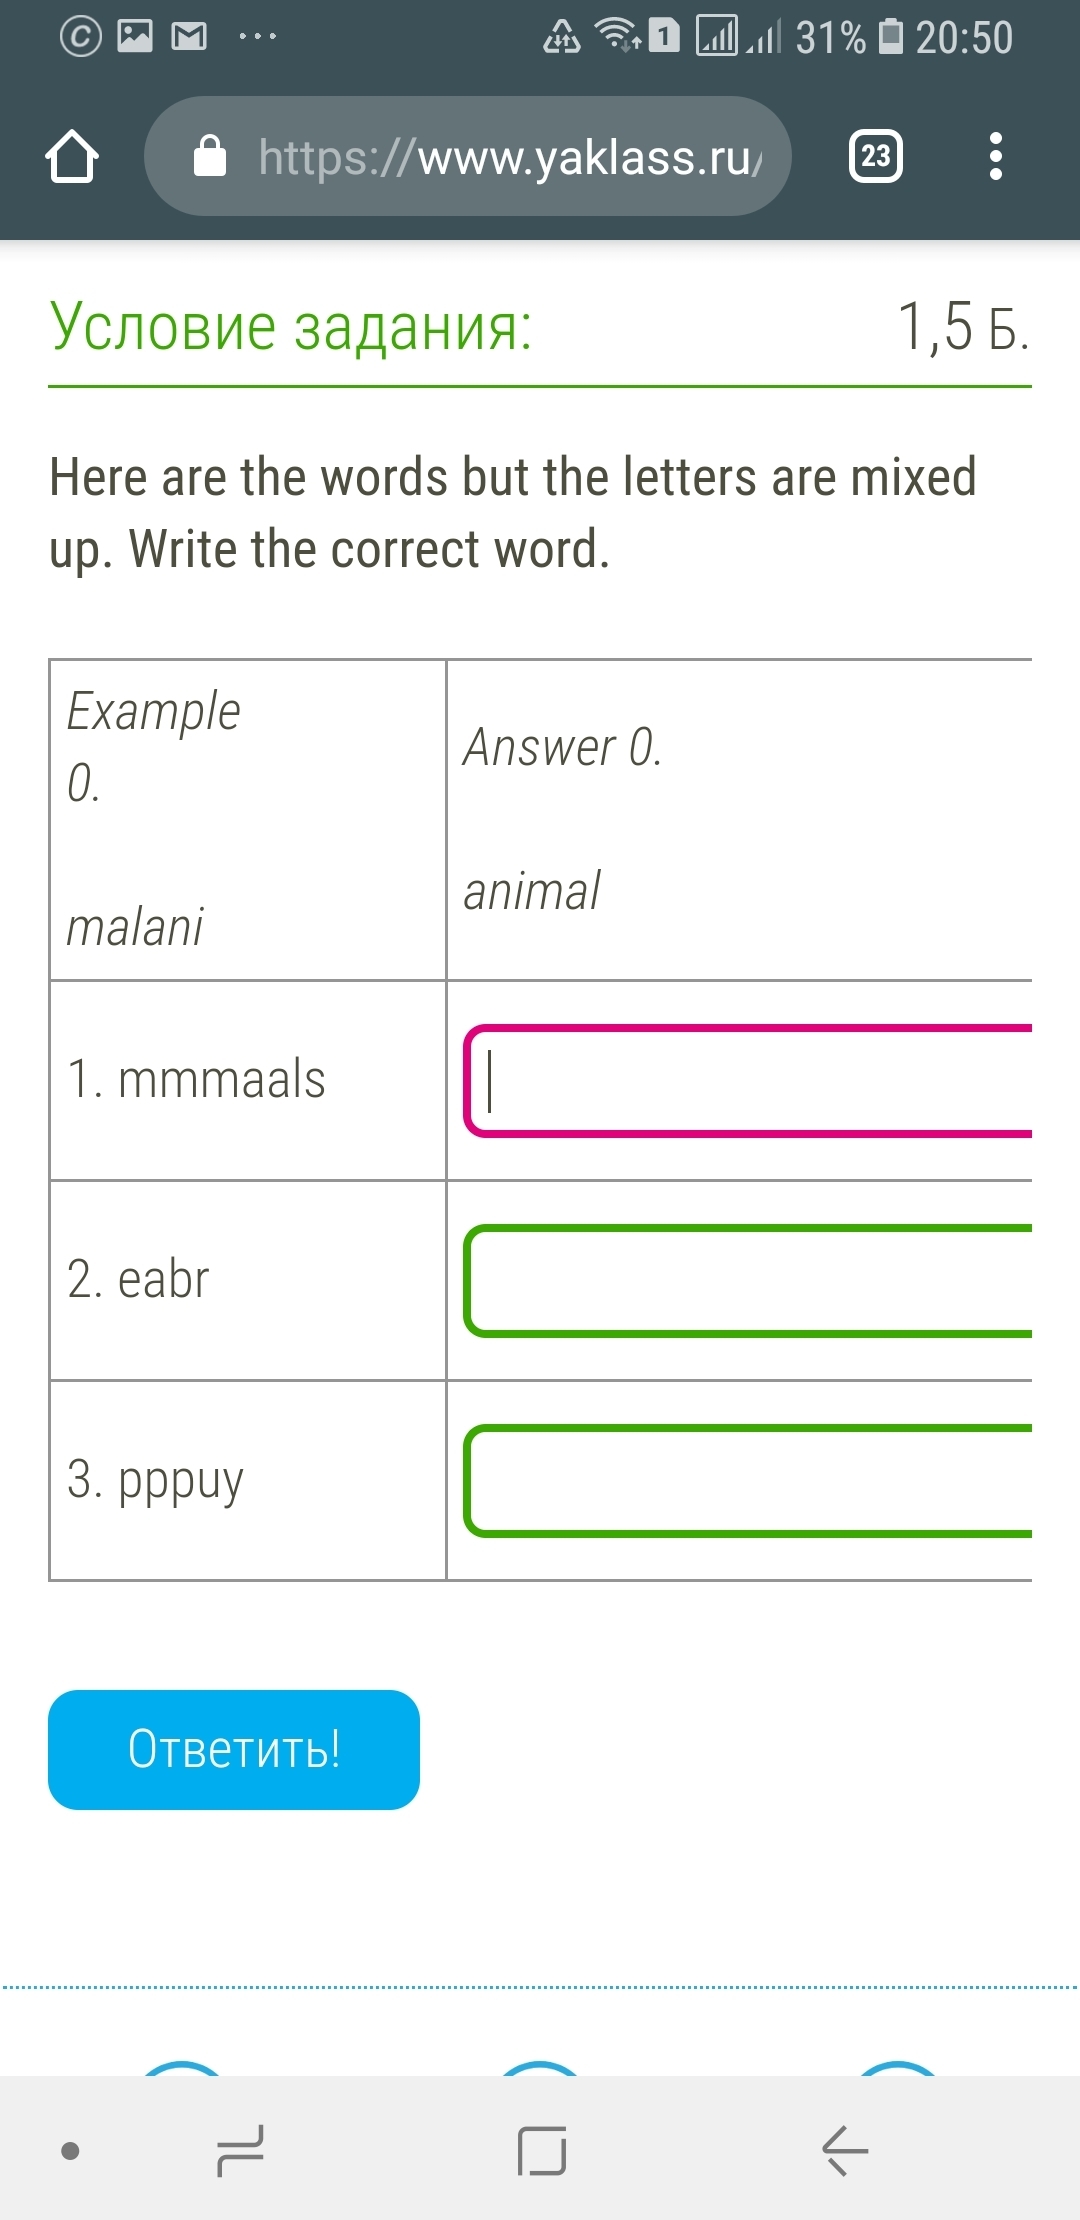This screenshot has height=2220, width=1080.
Task: Tap the Android back navigation arrow
Action: click(845, 2150)
